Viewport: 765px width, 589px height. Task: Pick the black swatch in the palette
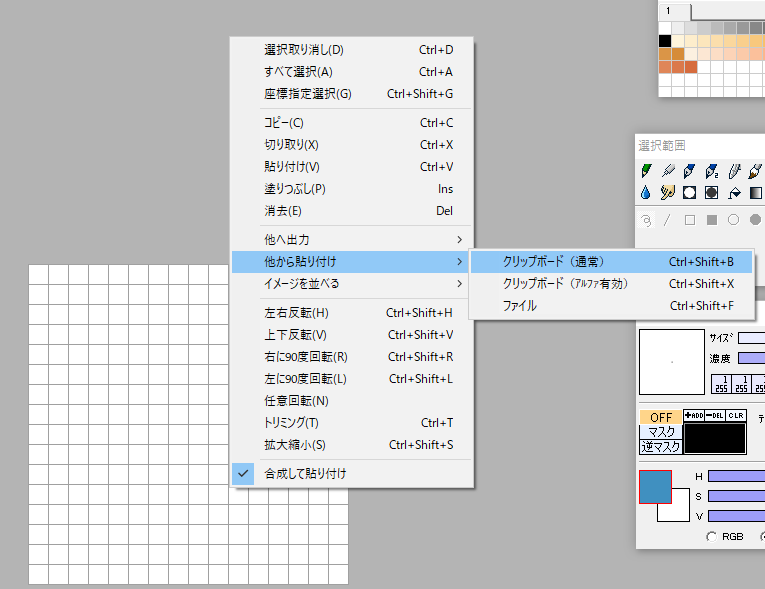pyautogui.click(x=665, y=41)
